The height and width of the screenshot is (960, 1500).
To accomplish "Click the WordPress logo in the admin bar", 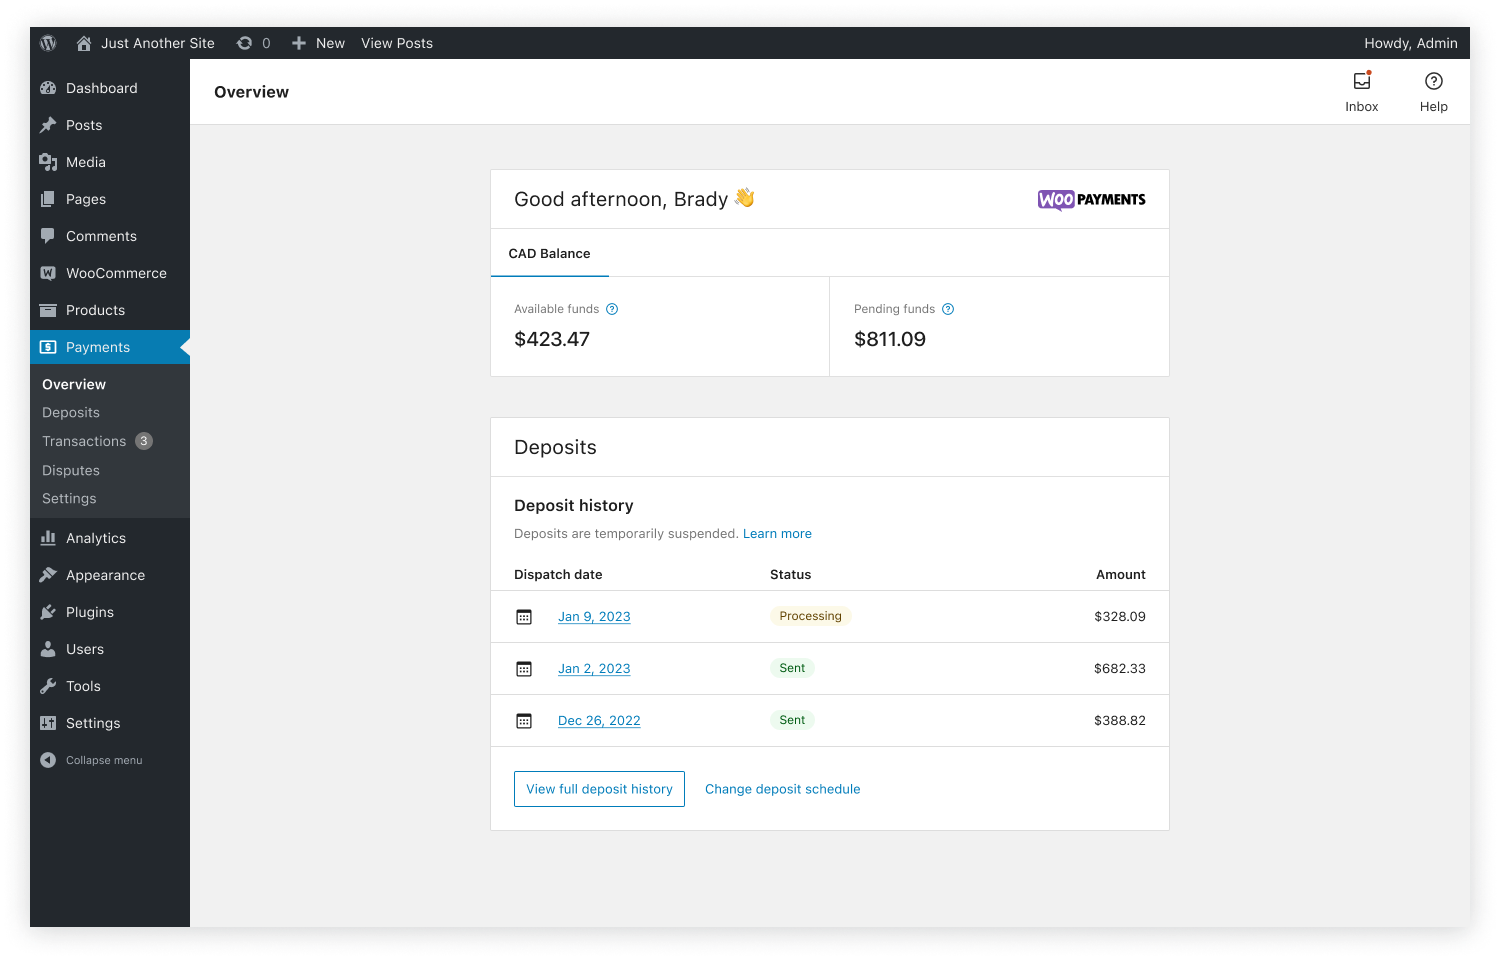I will click(48, 43).
